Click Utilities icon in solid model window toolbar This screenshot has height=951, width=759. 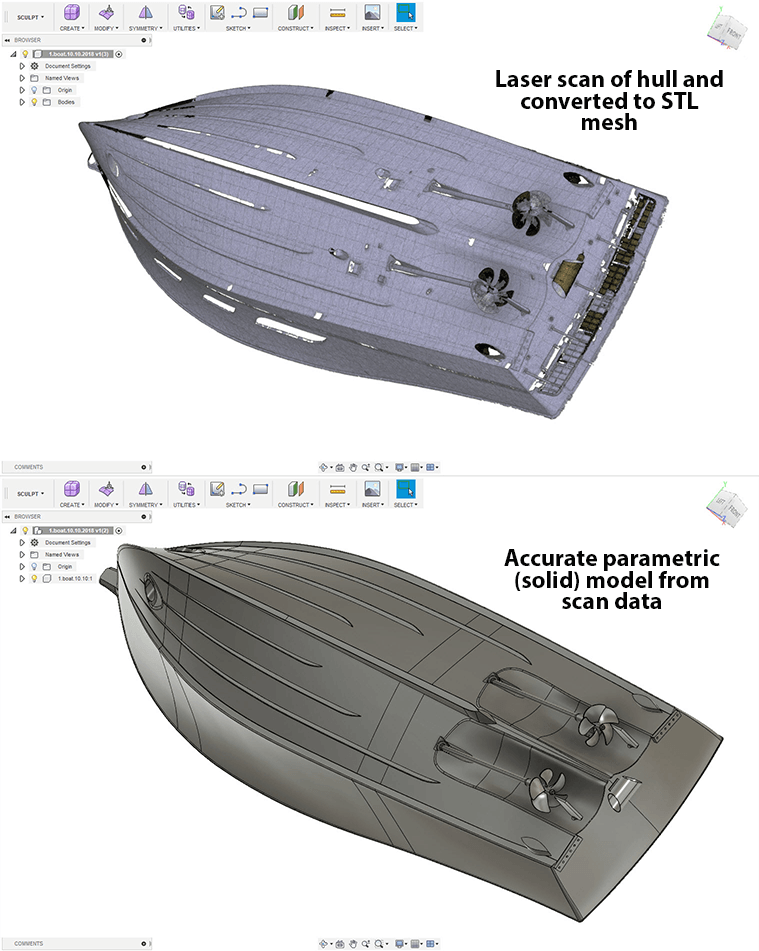186,489
